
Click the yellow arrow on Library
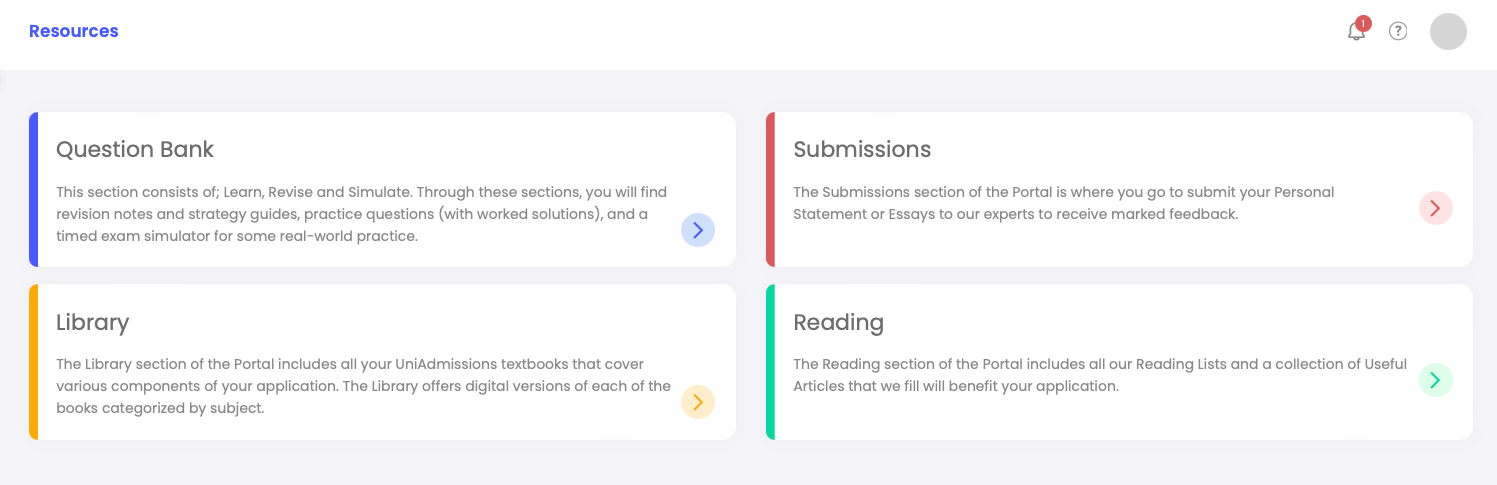pos(698,402)
